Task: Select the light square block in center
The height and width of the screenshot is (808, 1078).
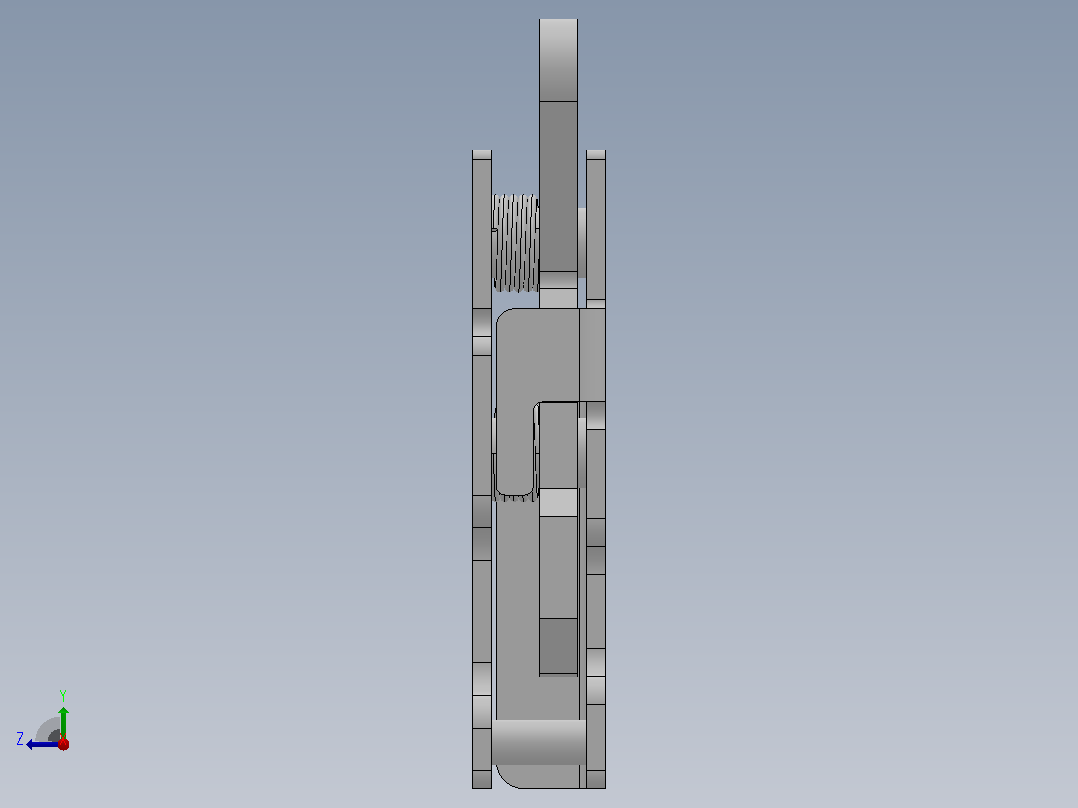Action: click(558, 503)
